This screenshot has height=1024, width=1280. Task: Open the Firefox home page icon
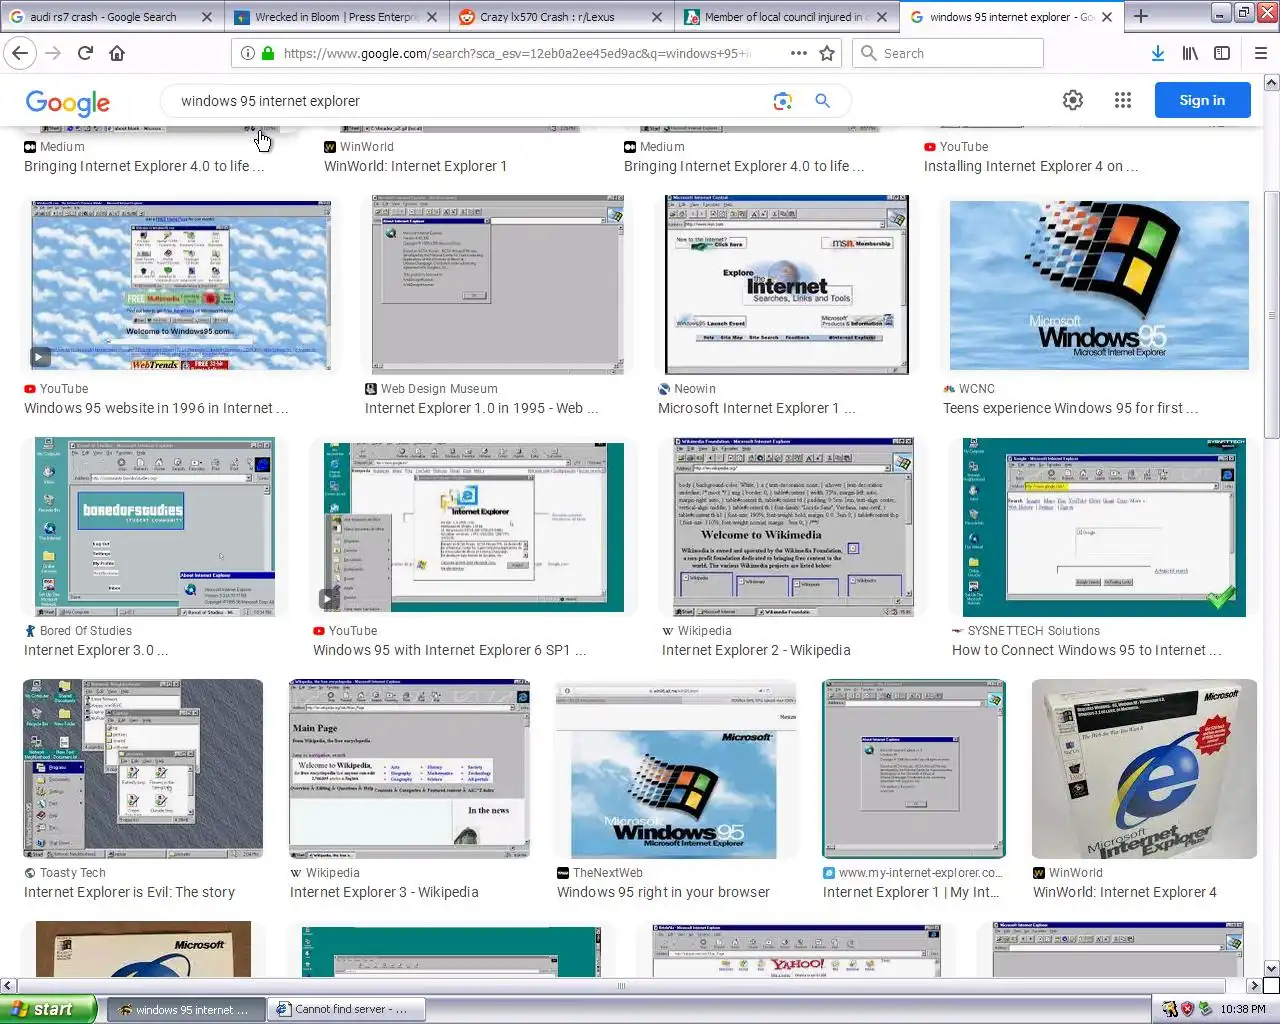(117, 53)
